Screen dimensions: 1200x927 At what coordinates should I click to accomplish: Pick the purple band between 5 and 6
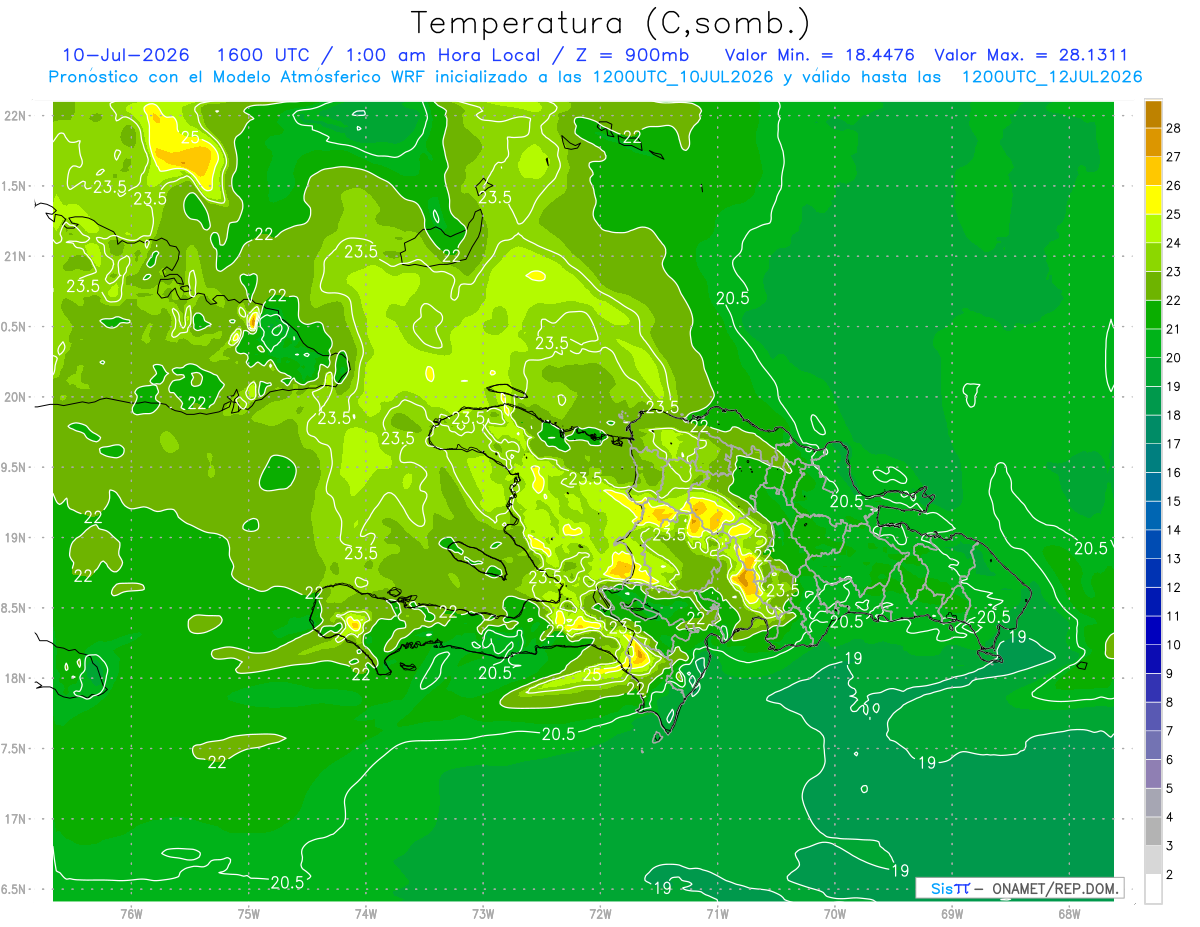coord(1153,774)
